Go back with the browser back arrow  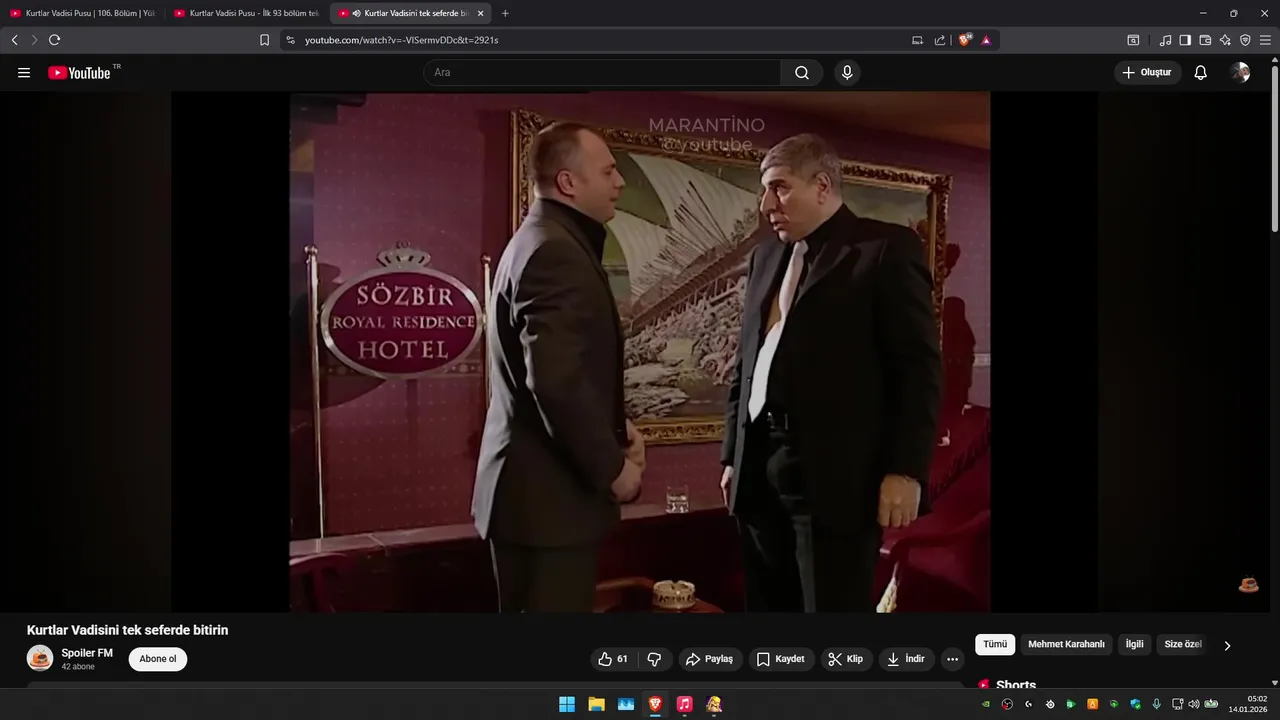tap(14, 40)
